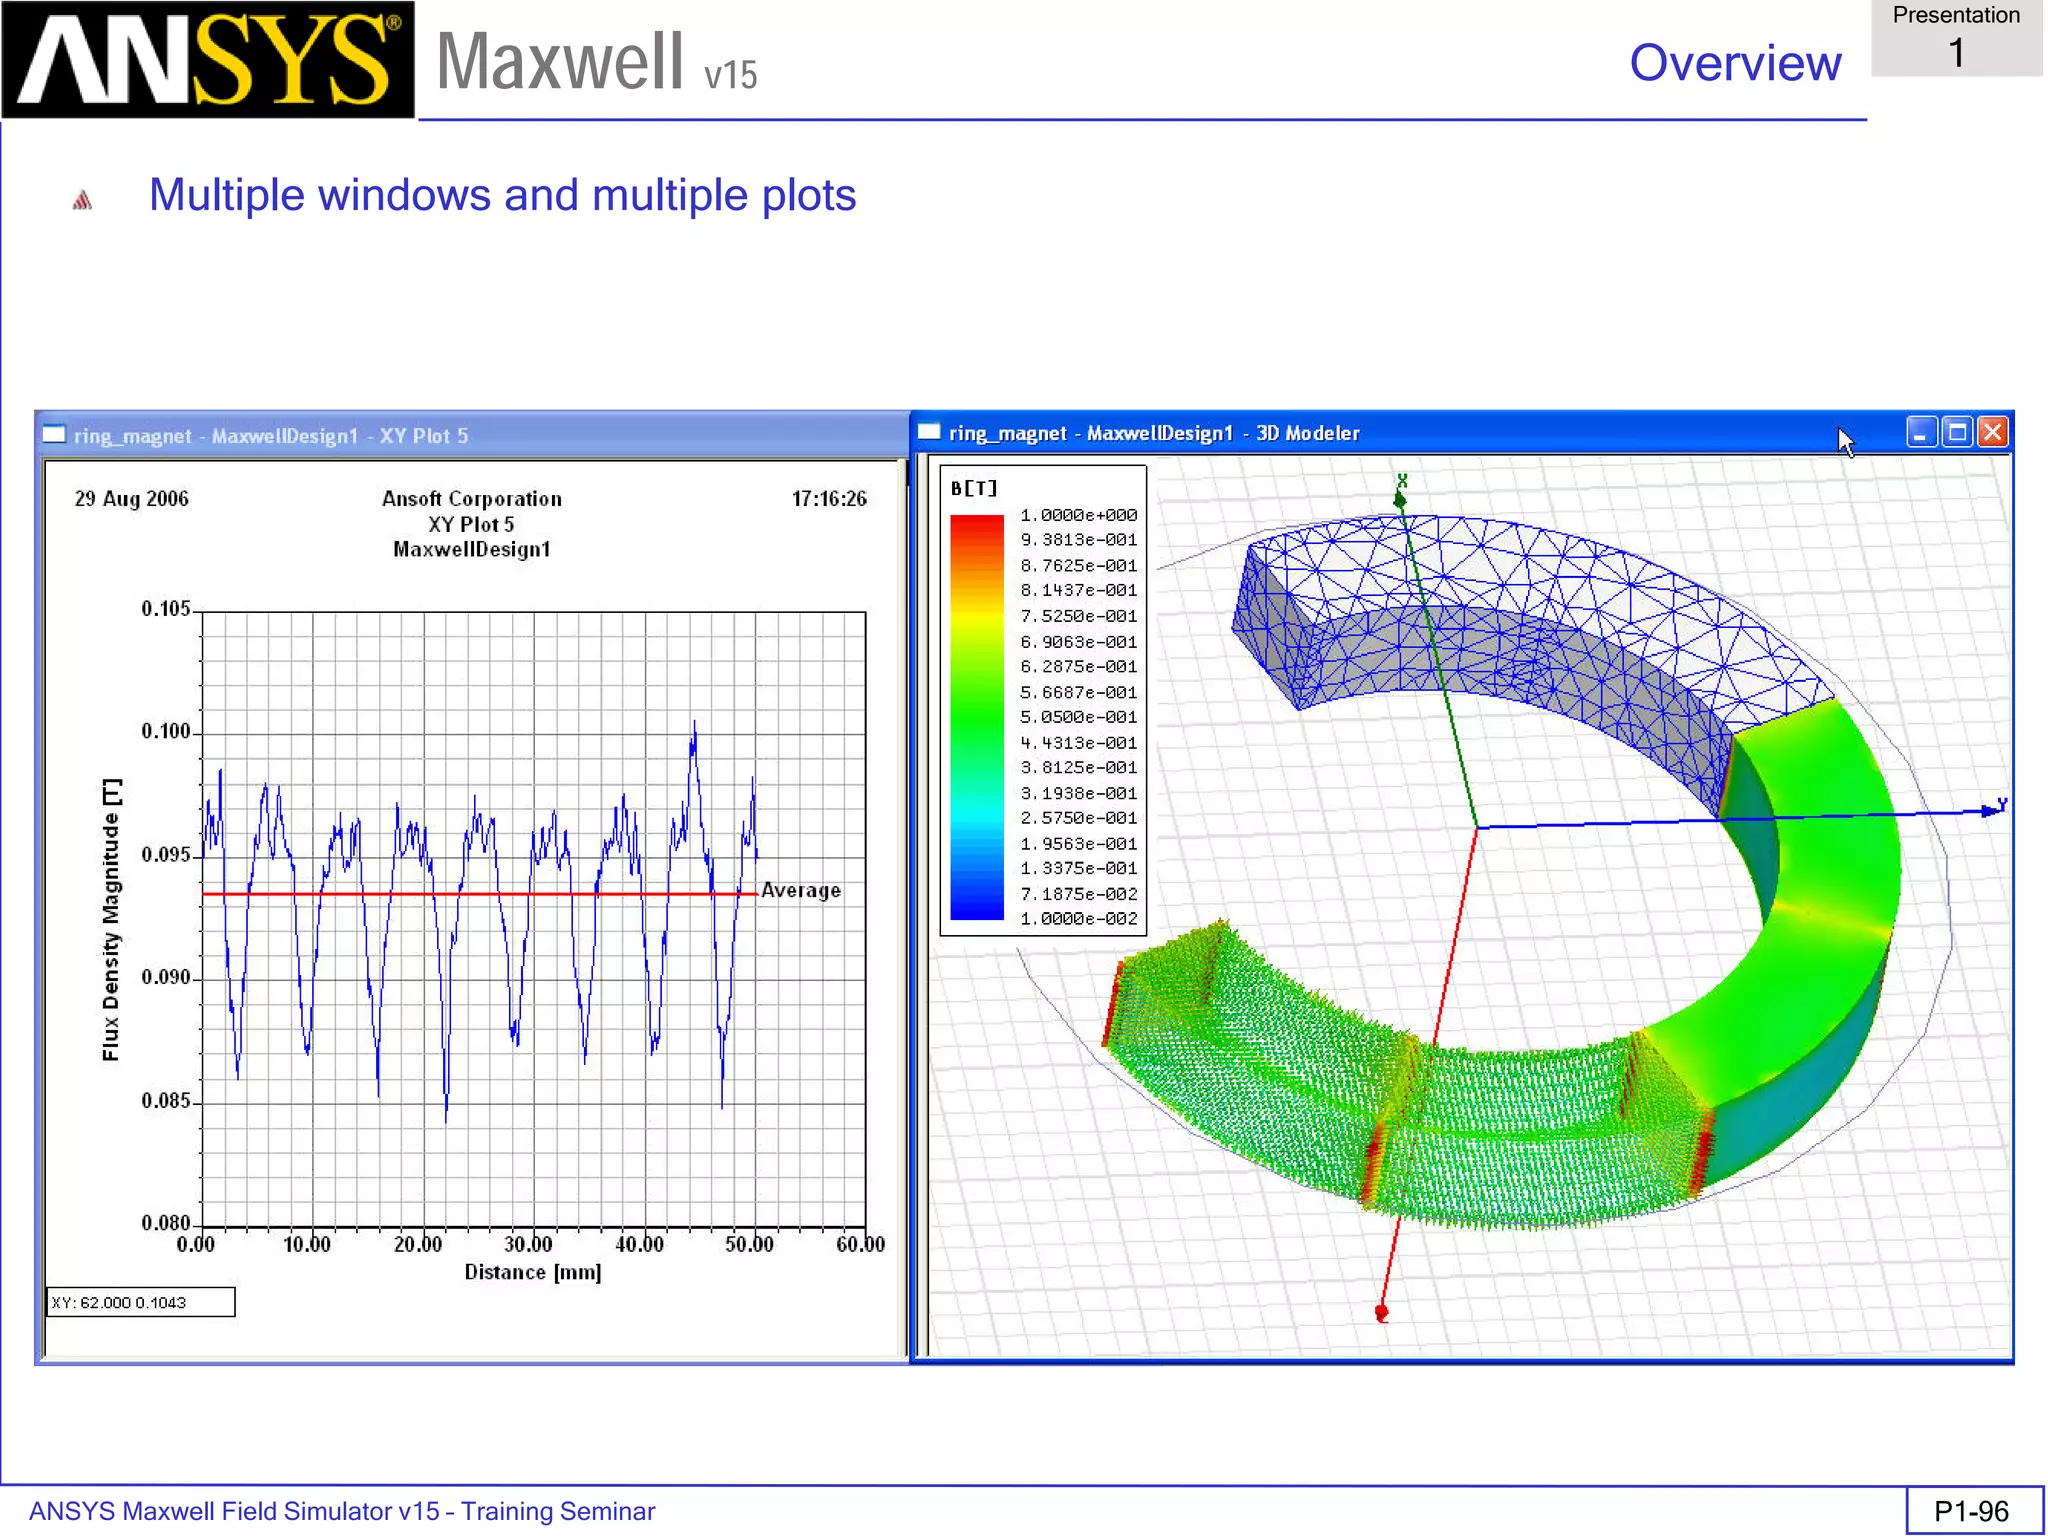Click the XY Plot 5 window title bar
The width and height of the screenshot is (2048, 1536).
[x=472, y=436]
